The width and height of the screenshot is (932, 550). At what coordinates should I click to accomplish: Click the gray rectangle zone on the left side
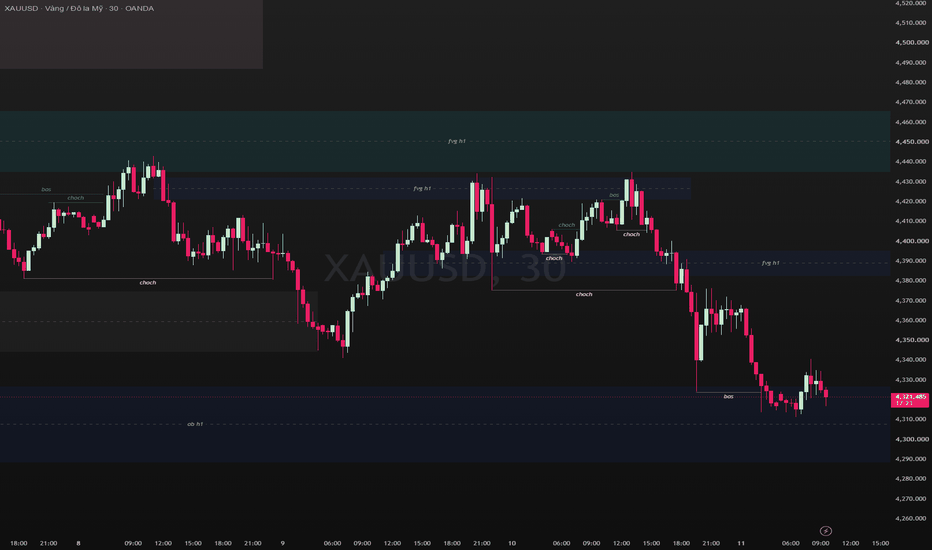[159, 321]
